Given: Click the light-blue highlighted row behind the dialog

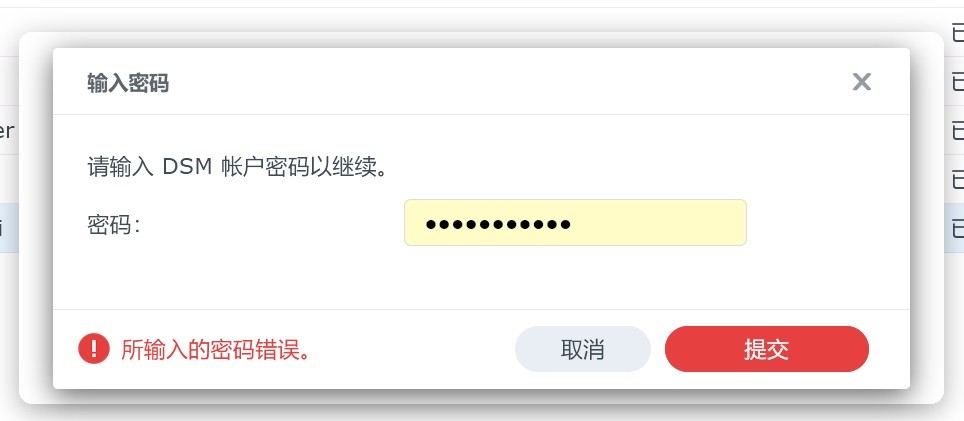Looking at the screenshot, I should pos(9,229).
